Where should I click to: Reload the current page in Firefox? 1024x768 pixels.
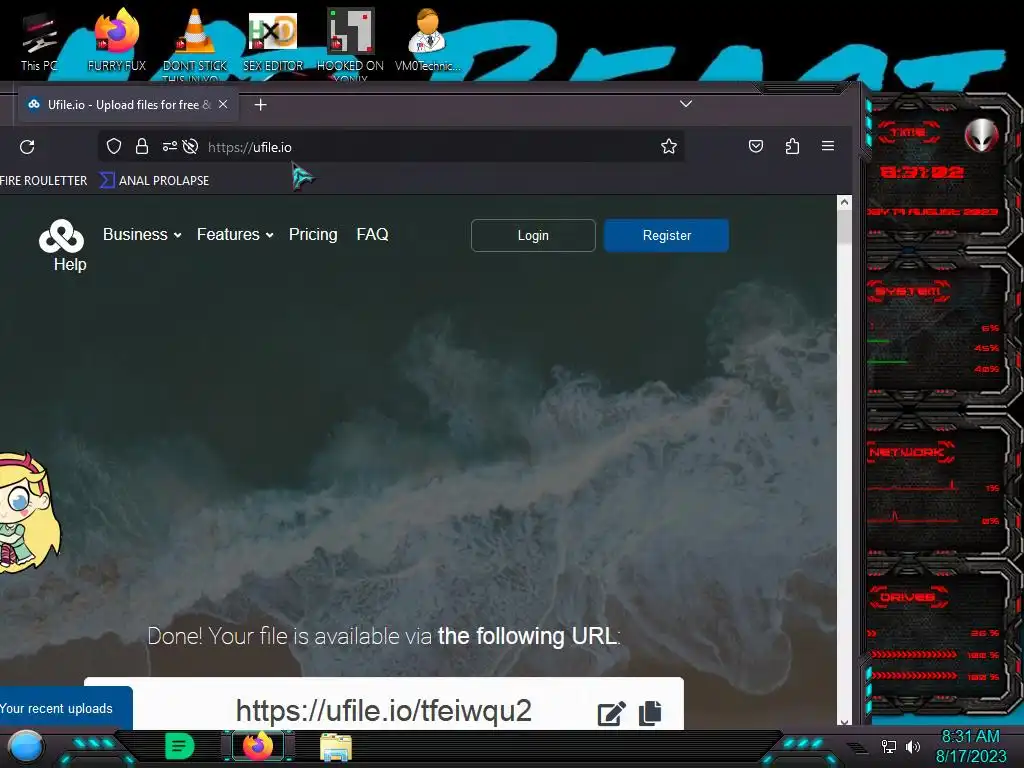click(27, 147)
